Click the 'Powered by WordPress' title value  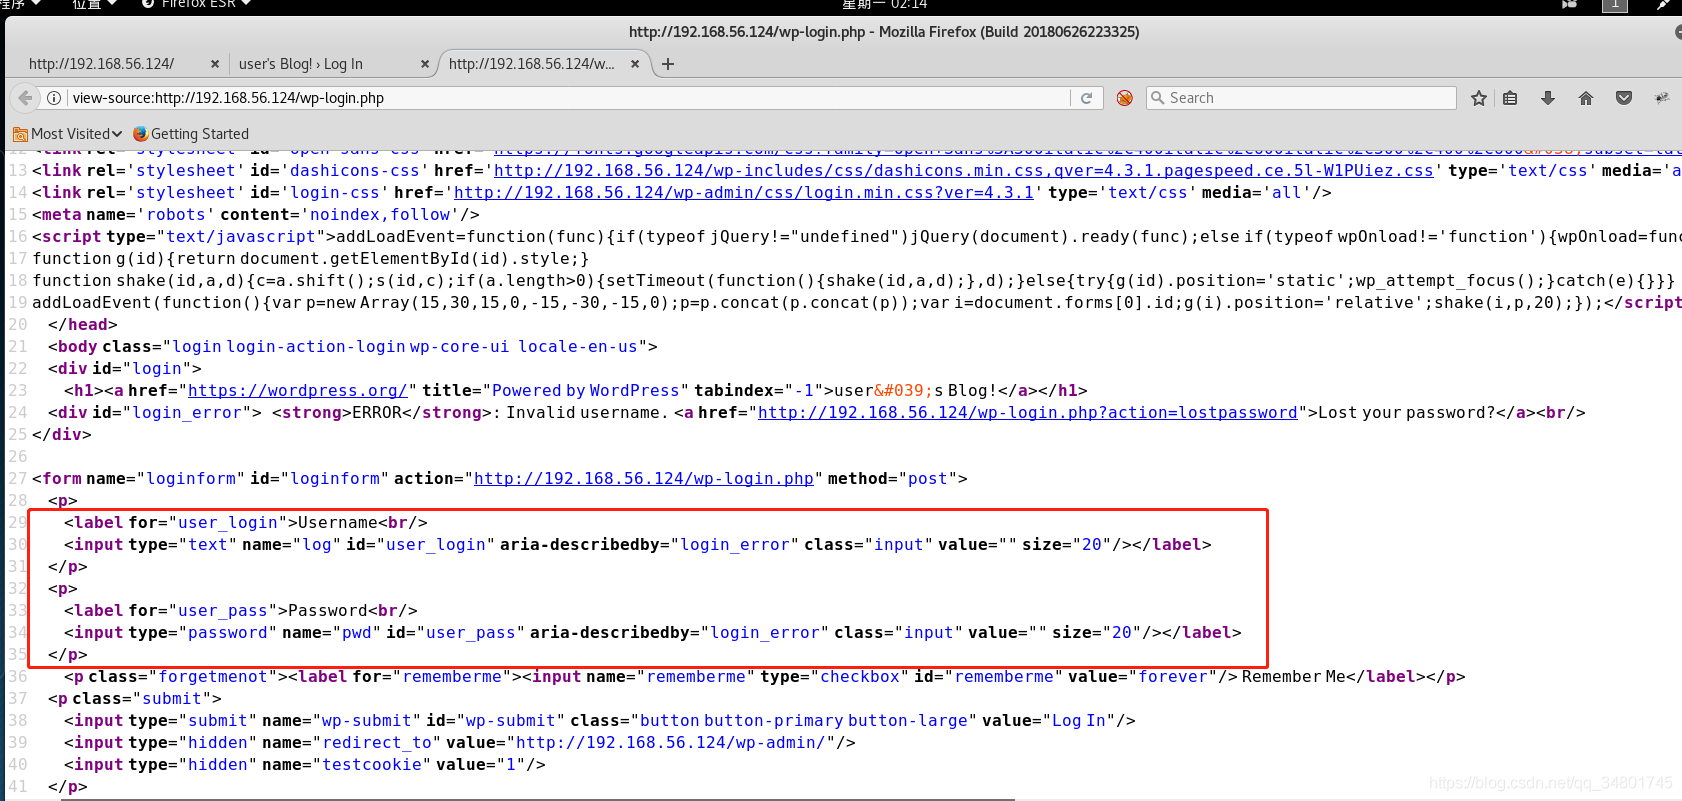[x=585, y=391]
